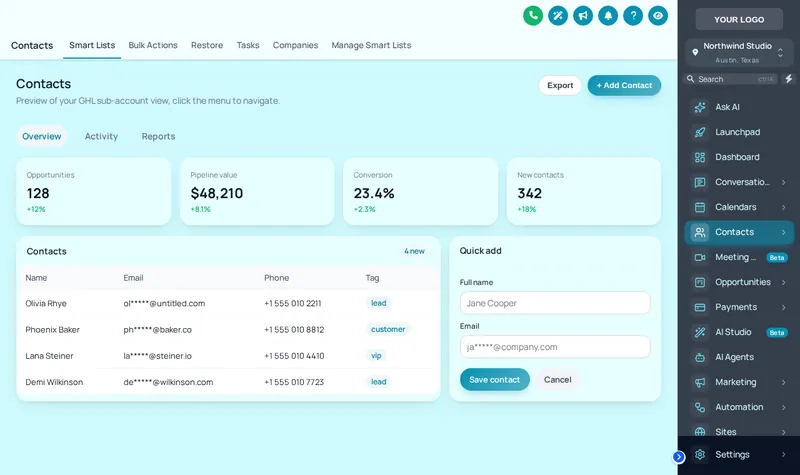Click the Calendars icon in the sidebar
This screenshot has width=800, height=475.
[700, 207]
